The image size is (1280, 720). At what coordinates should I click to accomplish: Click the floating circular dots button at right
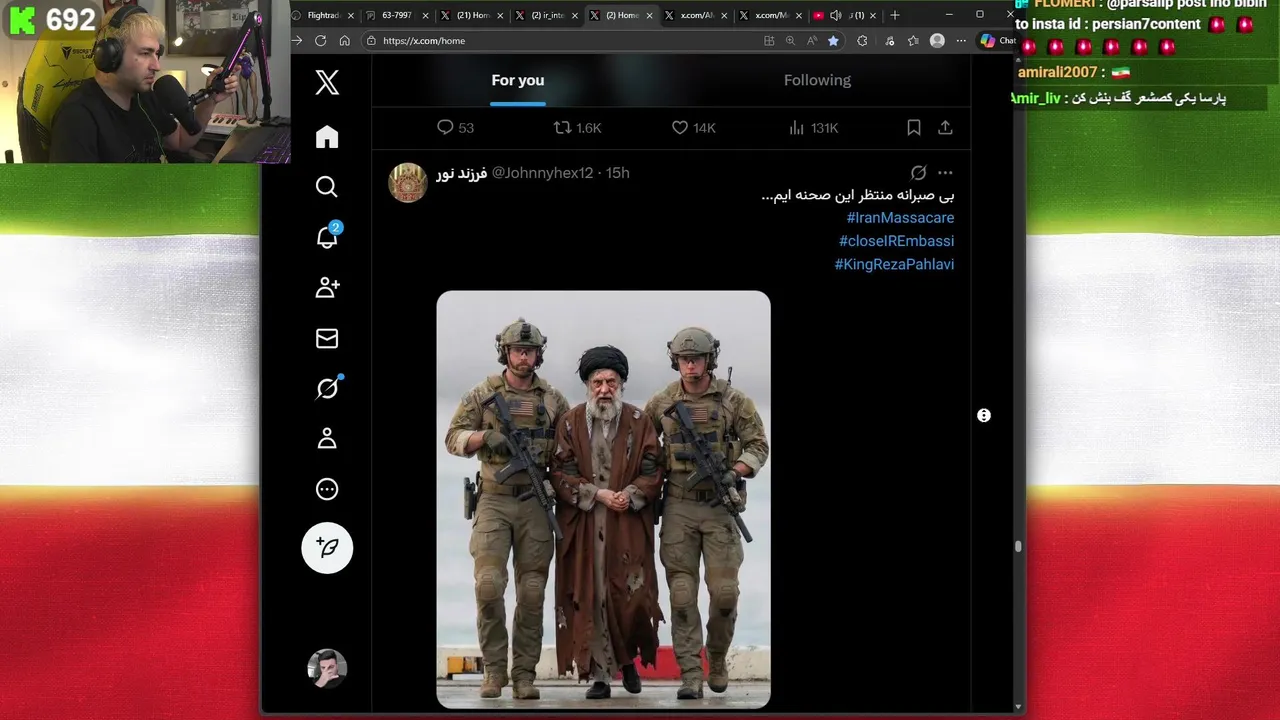984,415
